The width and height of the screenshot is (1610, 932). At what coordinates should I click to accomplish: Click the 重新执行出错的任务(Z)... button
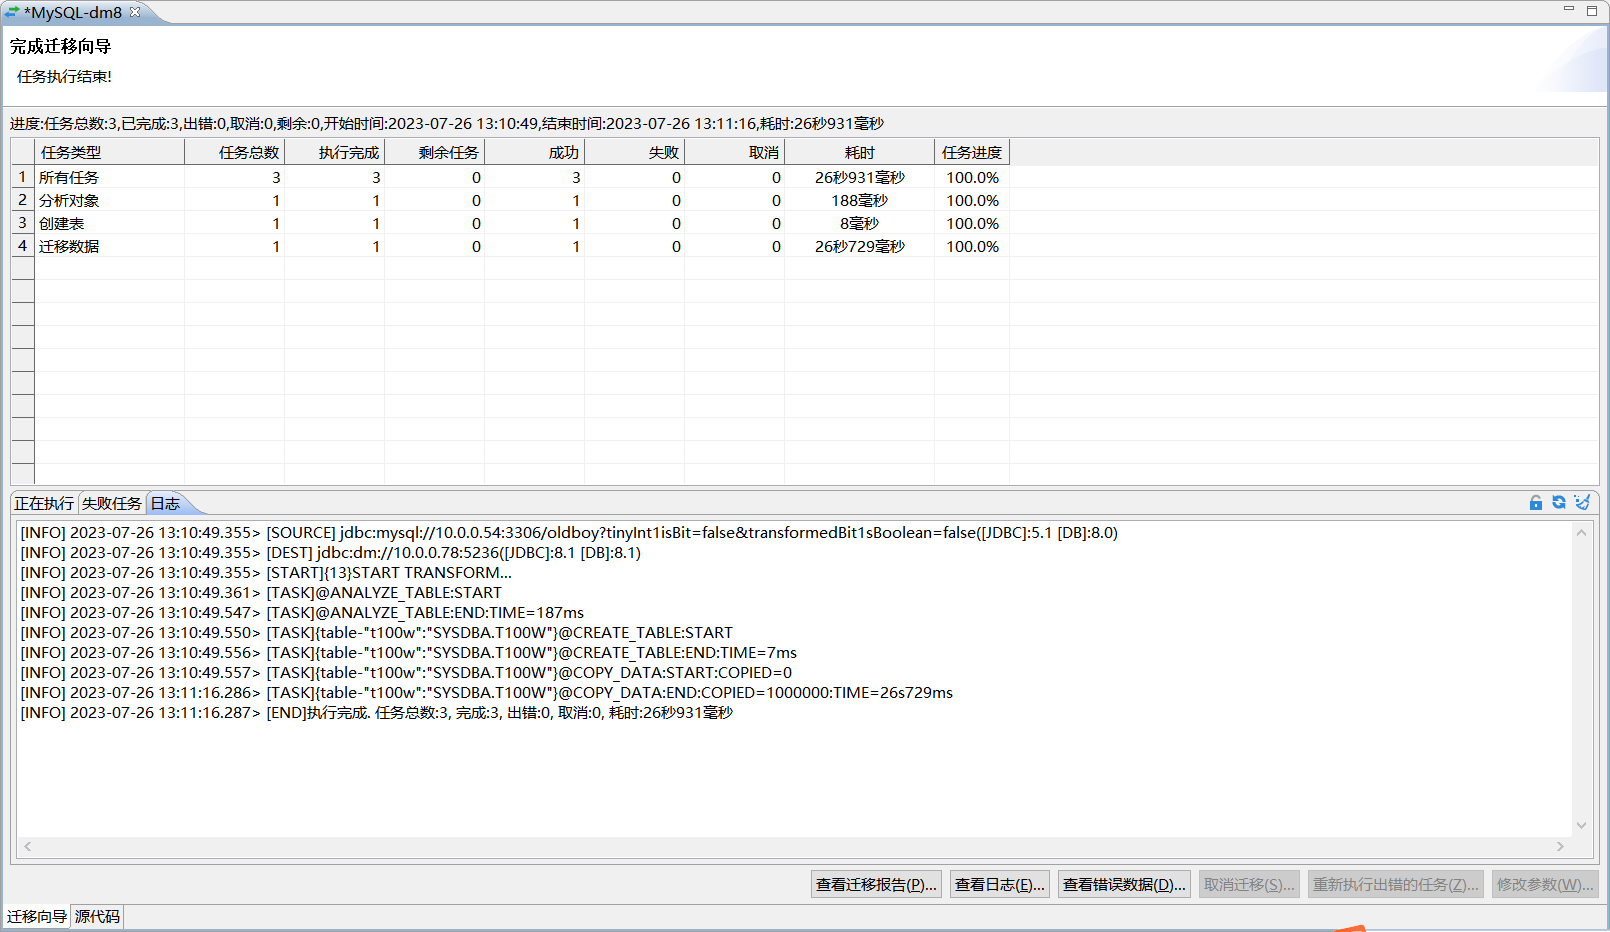point(1396,885)
